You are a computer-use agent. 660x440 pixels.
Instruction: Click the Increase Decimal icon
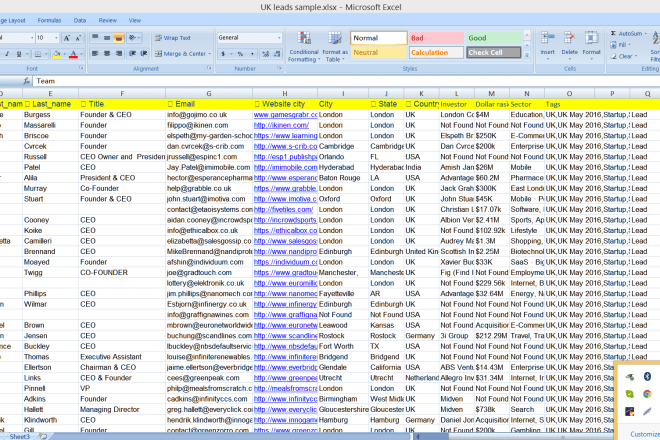[265, 54]
